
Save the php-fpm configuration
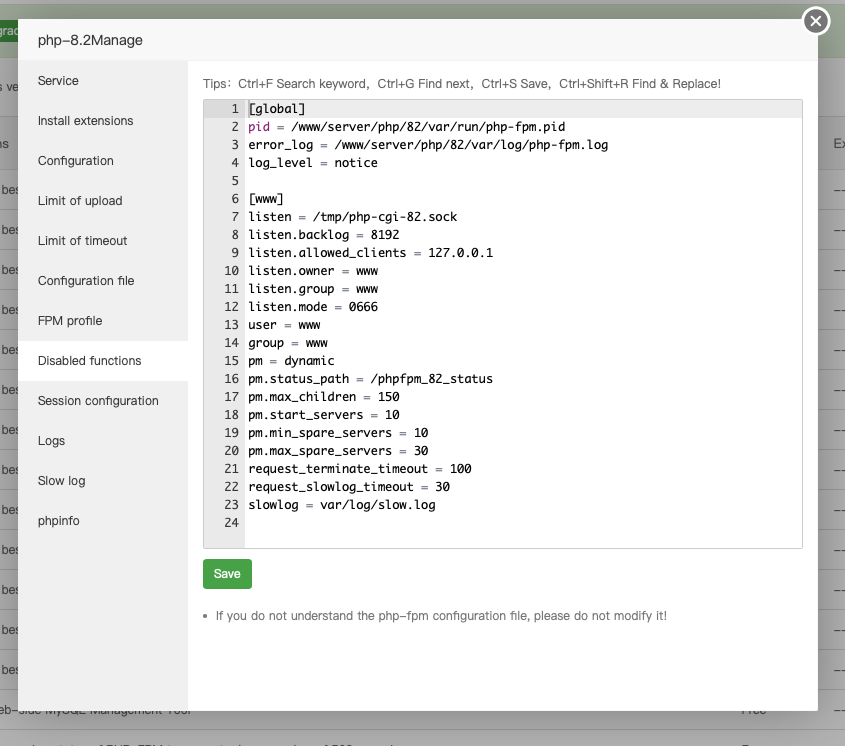pos(227,574)
